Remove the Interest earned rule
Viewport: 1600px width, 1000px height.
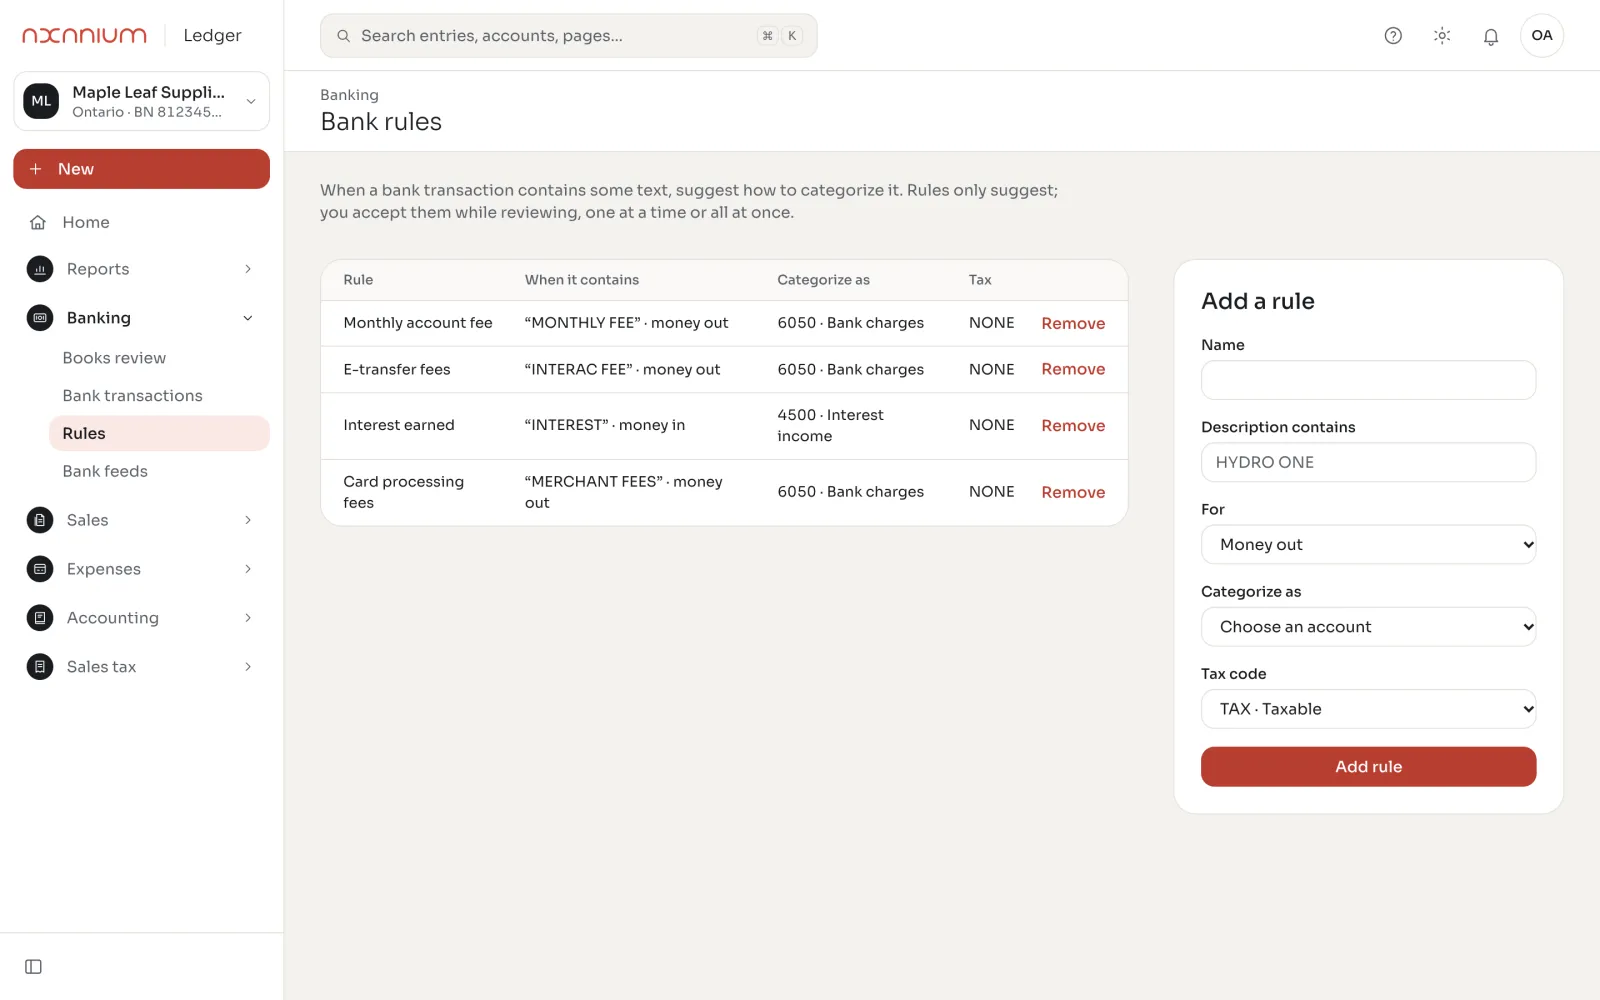coord(1073,426)
